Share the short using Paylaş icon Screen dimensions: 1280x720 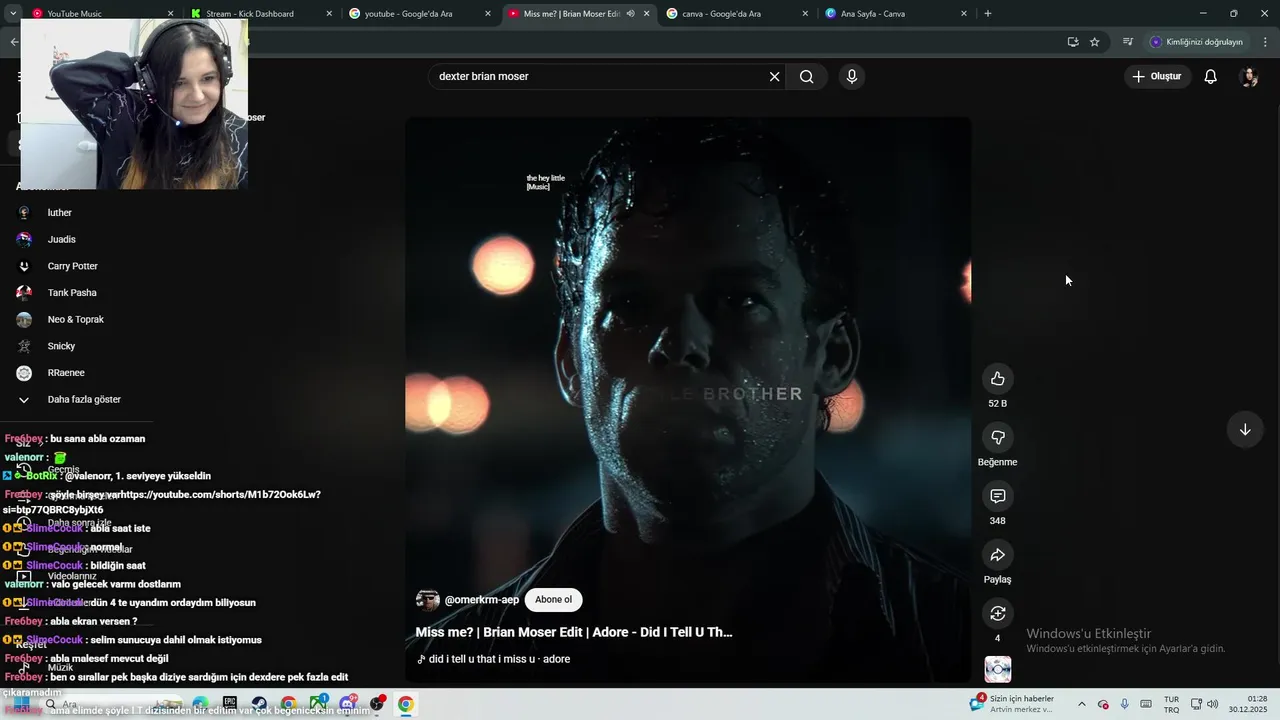pyautogui.click(x=997, y=555)
